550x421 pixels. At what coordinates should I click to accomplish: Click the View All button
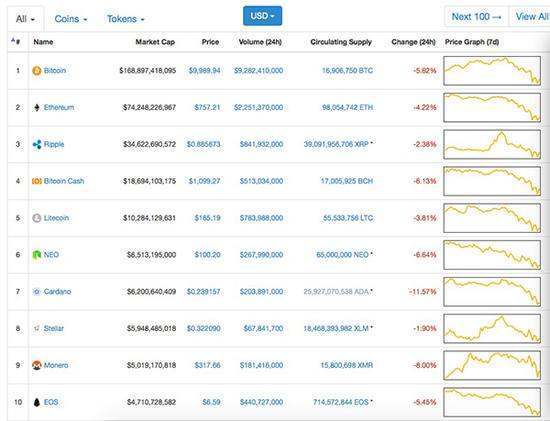(531, 16)
